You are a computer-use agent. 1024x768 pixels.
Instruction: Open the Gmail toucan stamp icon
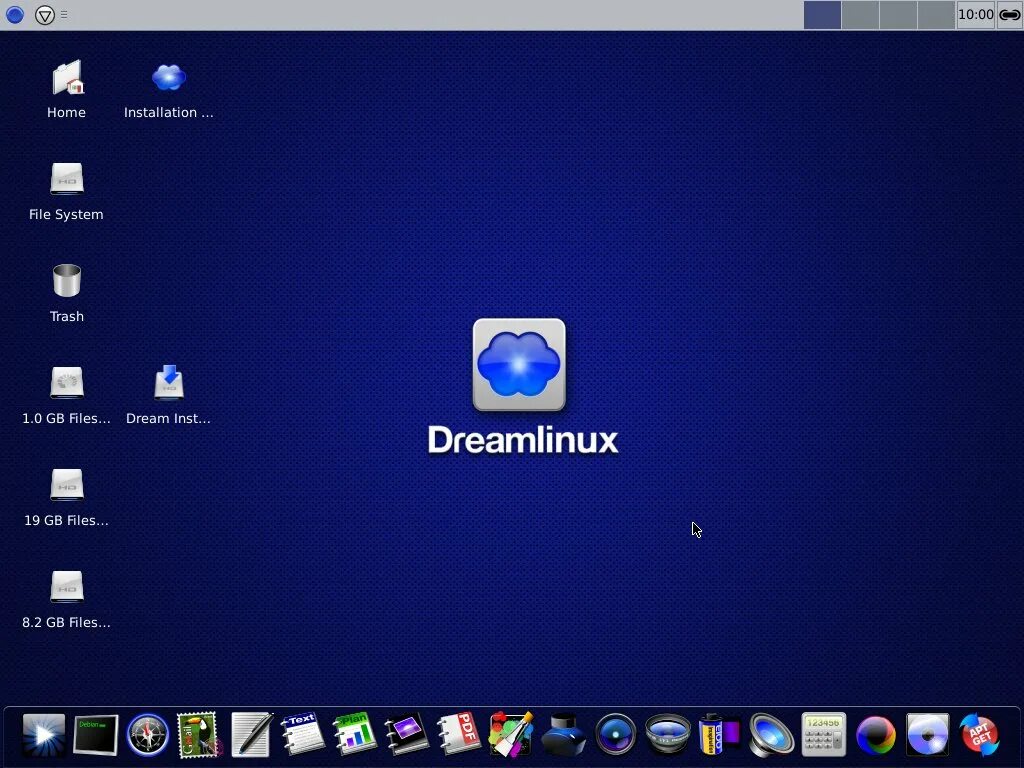[199, 735]
